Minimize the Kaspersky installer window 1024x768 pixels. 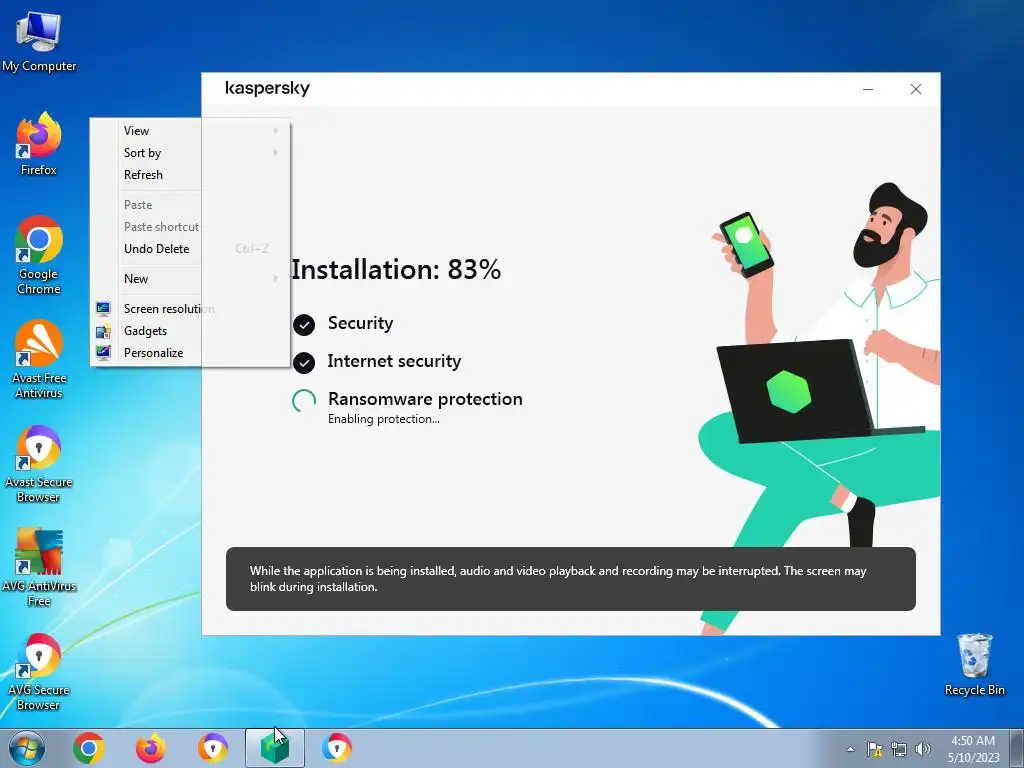click(x=868, y=89)
